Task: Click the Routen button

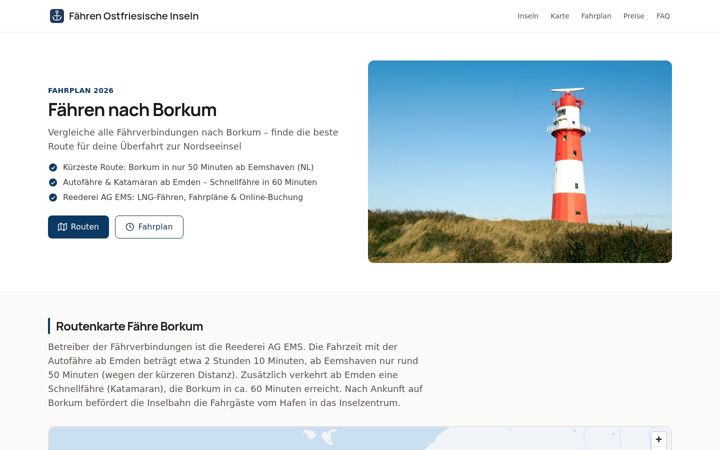Action: click(79, 227)
